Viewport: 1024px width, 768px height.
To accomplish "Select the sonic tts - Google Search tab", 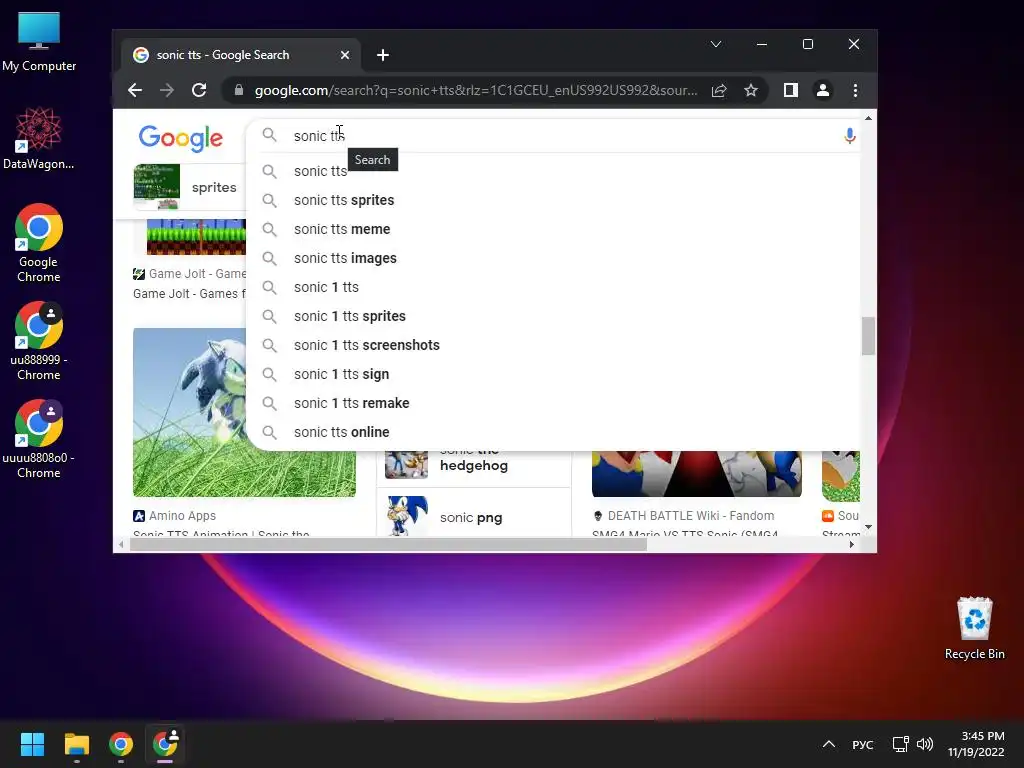I will [x=242, y=55].
